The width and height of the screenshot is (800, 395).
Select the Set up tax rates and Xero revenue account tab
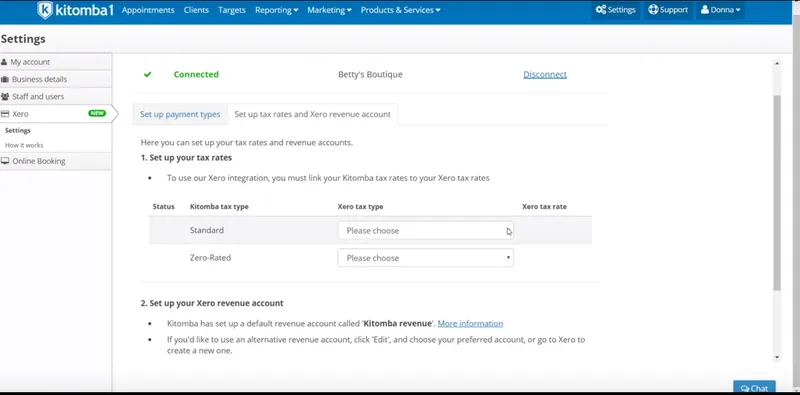312,114
